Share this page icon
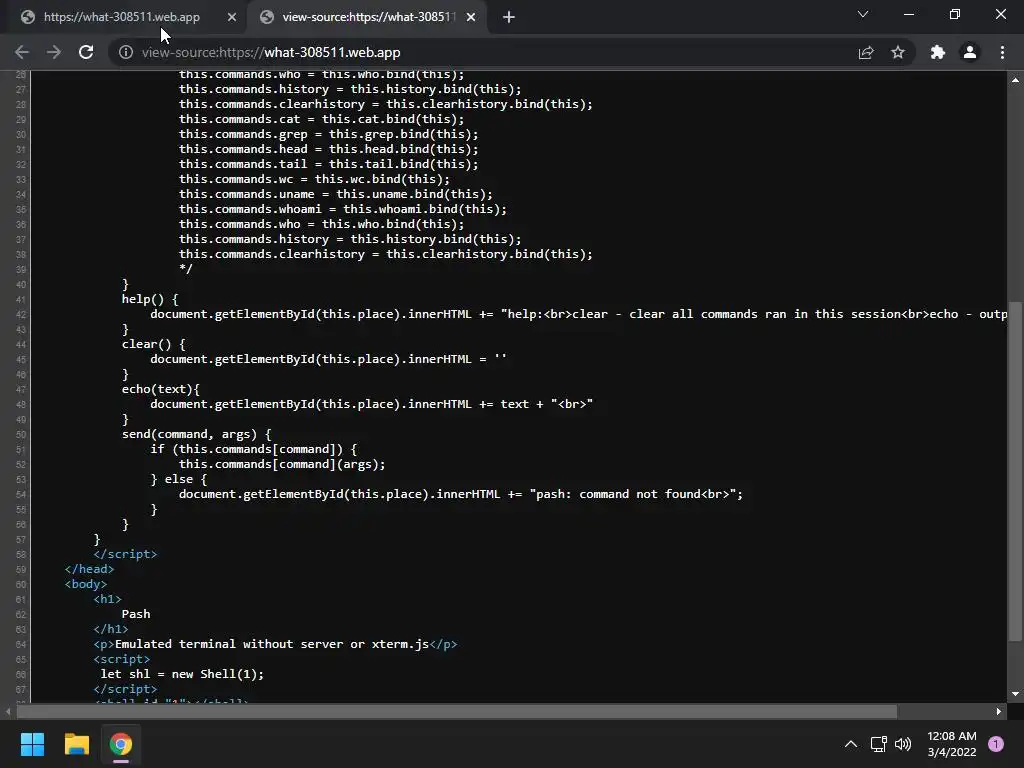 click(866, 52)
